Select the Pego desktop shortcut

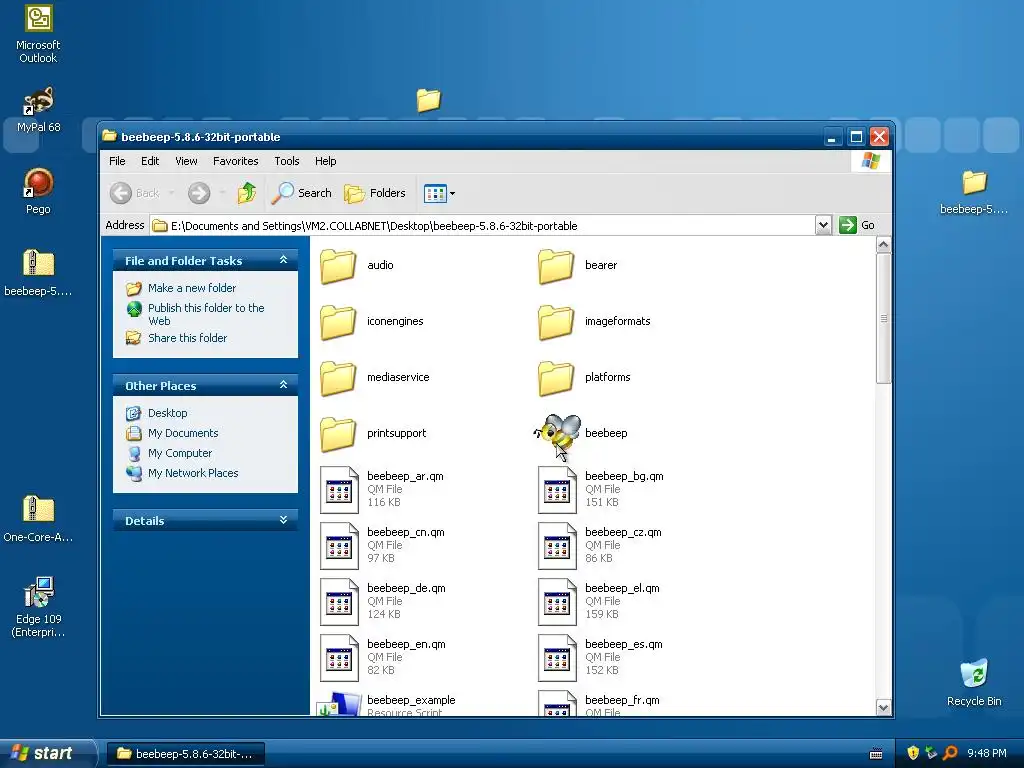click(x=38, y=191)
